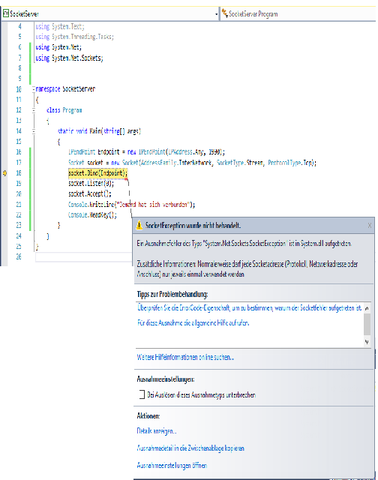
Task: Click the 'Socket socket = new Socket' line
Action: (x=192, y=162)
